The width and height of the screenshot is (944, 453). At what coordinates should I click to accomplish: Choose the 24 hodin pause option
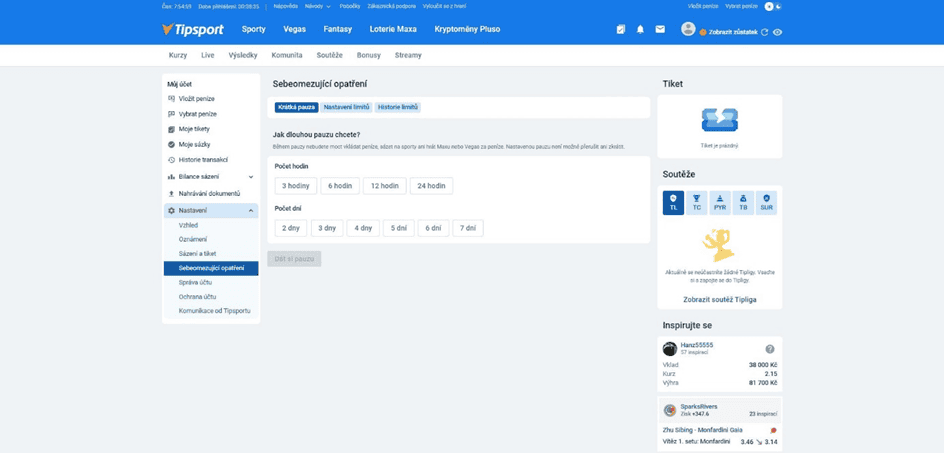coord(432,186)
